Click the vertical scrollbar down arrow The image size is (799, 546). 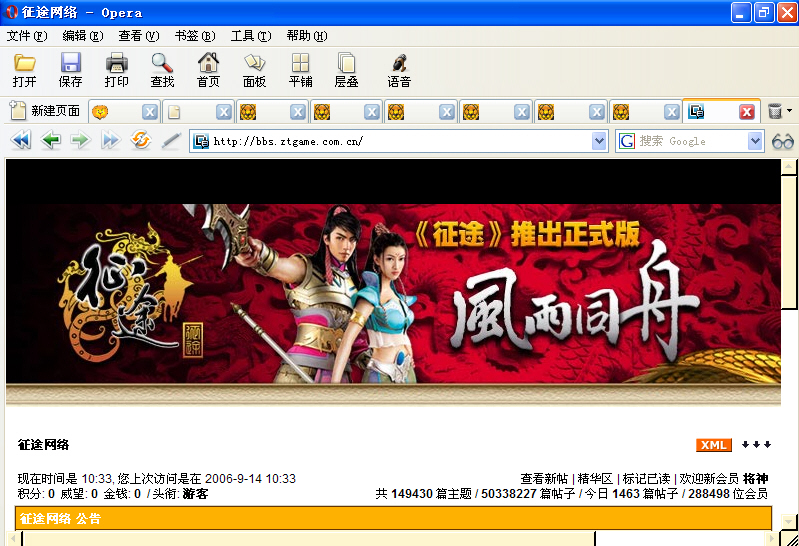[789, 522]
